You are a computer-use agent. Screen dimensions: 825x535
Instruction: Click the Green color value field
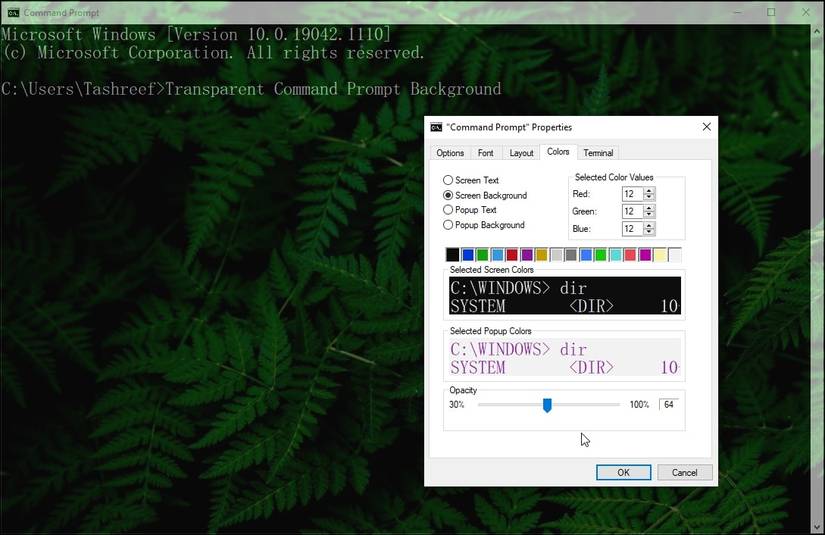[632, 211]
